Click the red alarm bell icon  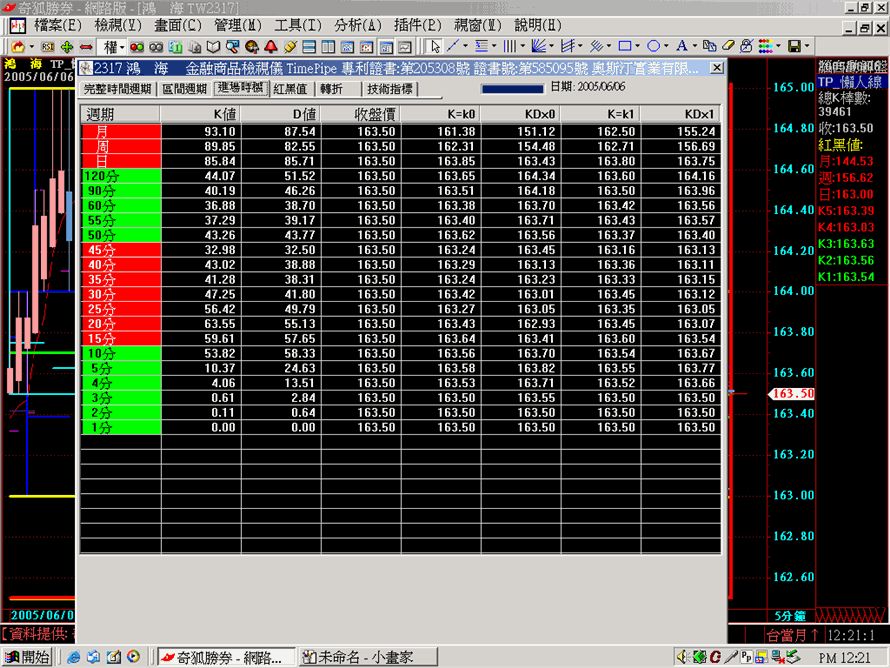tap(270, 46)
